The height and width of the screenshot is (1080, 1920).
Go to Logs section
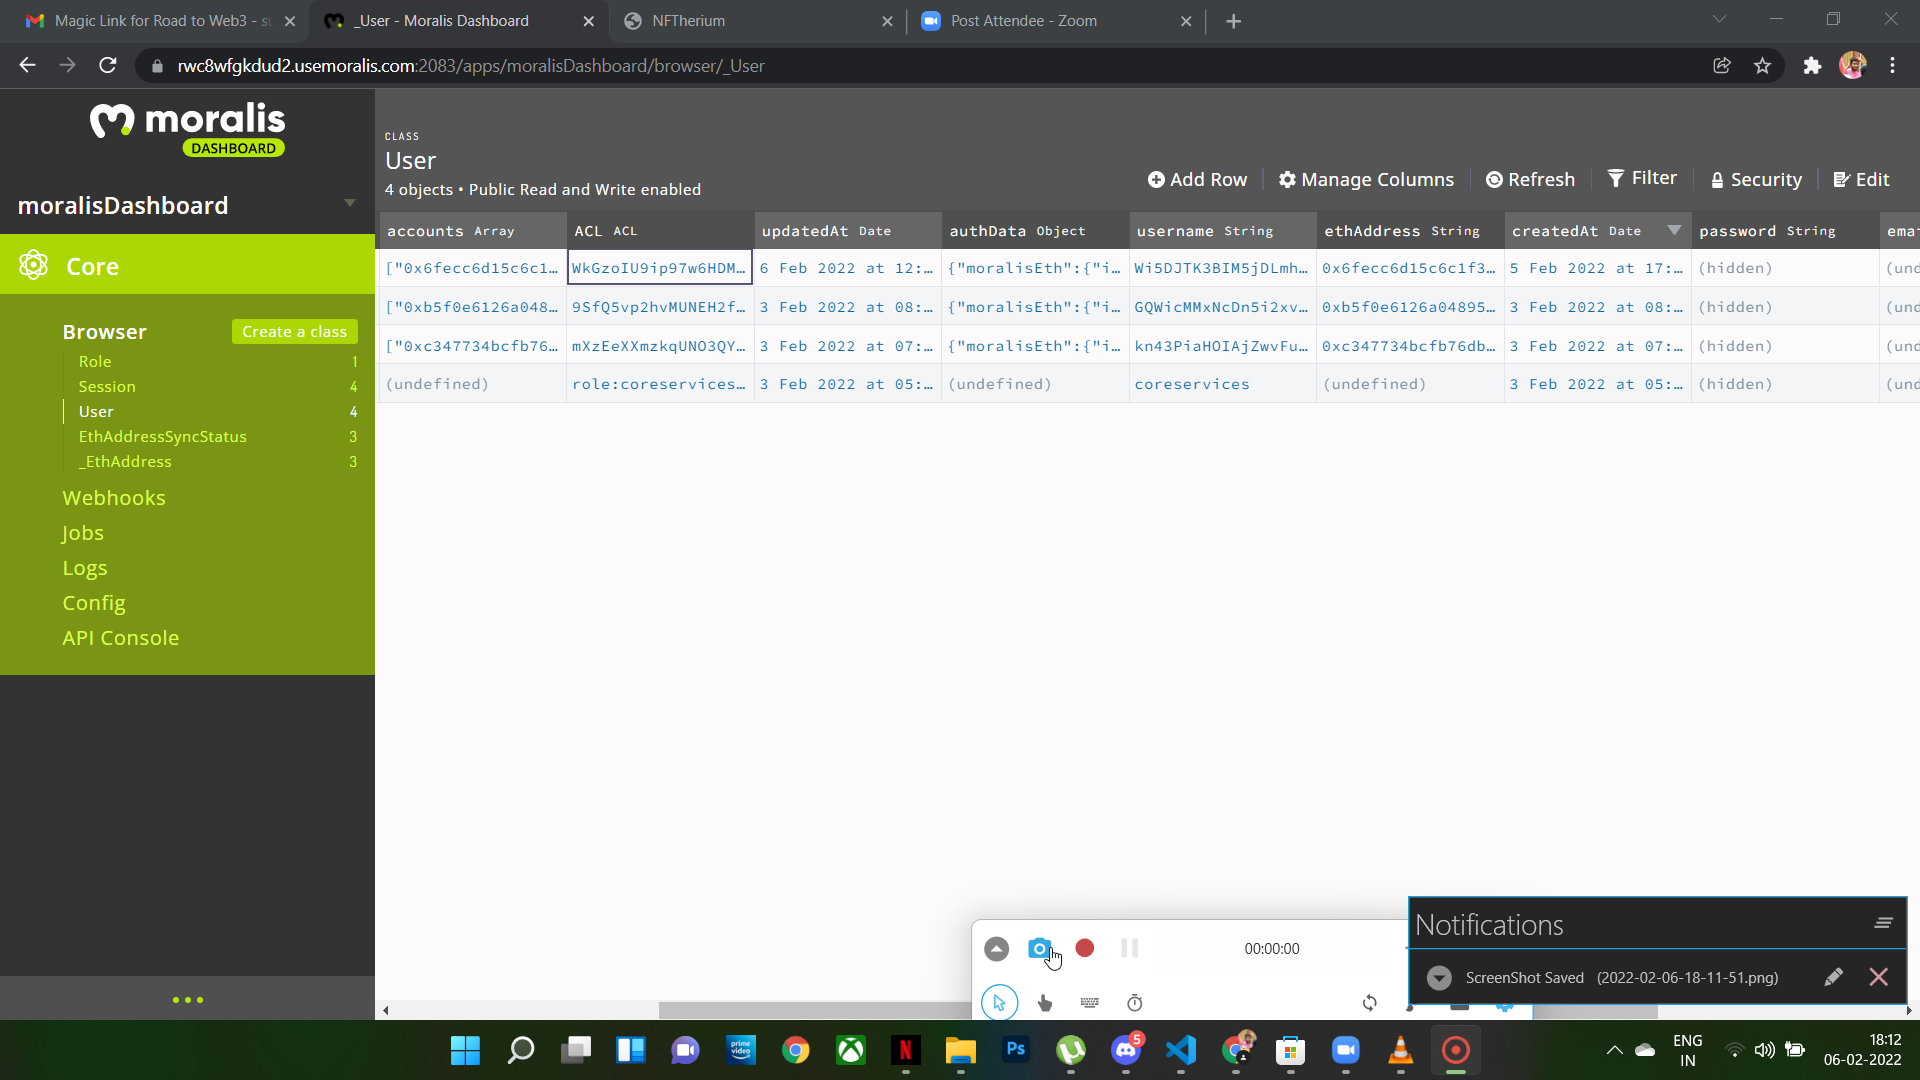[x=85, y=568]
